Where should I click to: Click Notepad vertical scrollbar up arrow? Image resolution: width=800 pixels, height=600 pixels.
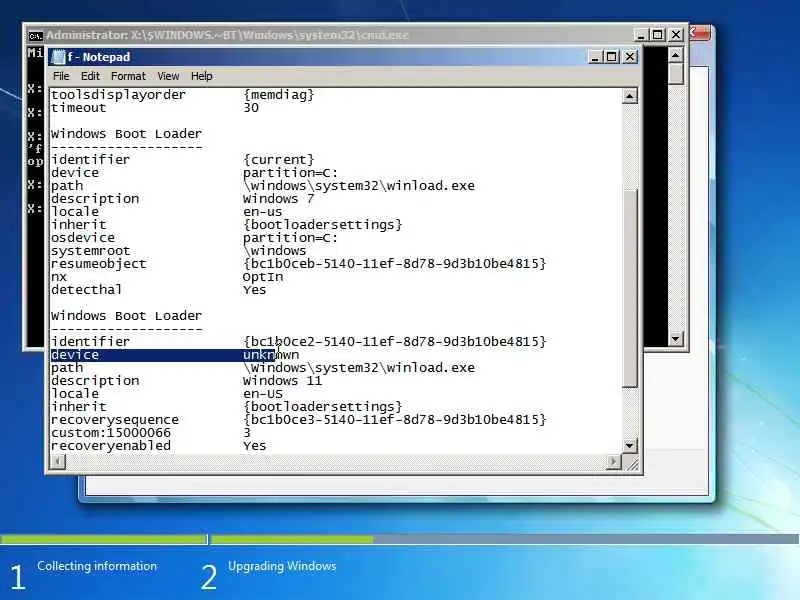pyautogui.click(x=630, y=96)
